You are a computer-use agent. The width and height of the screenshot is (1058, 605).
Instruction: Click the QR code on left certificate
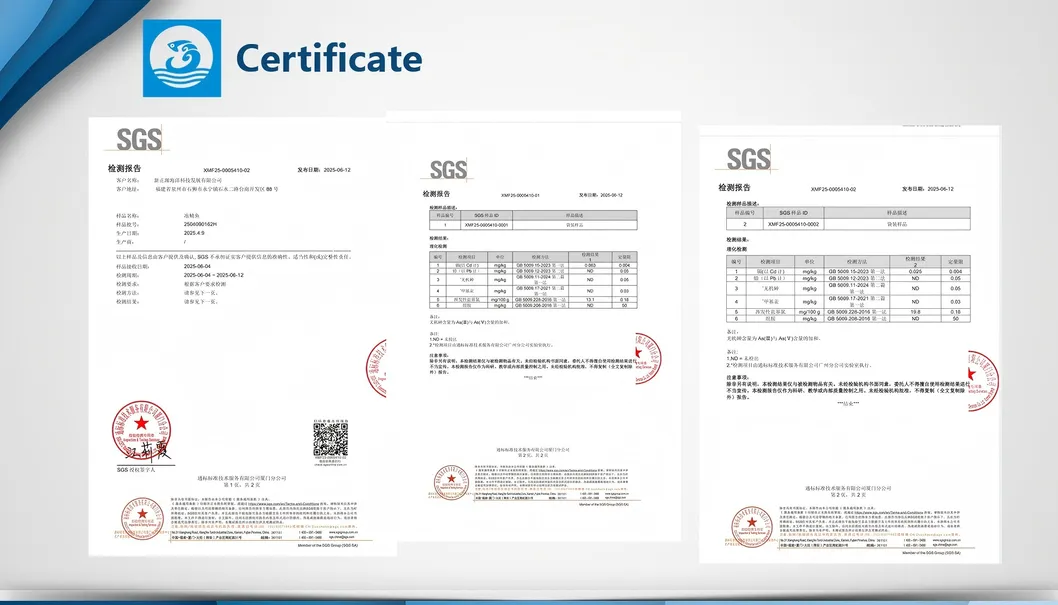[329, 442]
